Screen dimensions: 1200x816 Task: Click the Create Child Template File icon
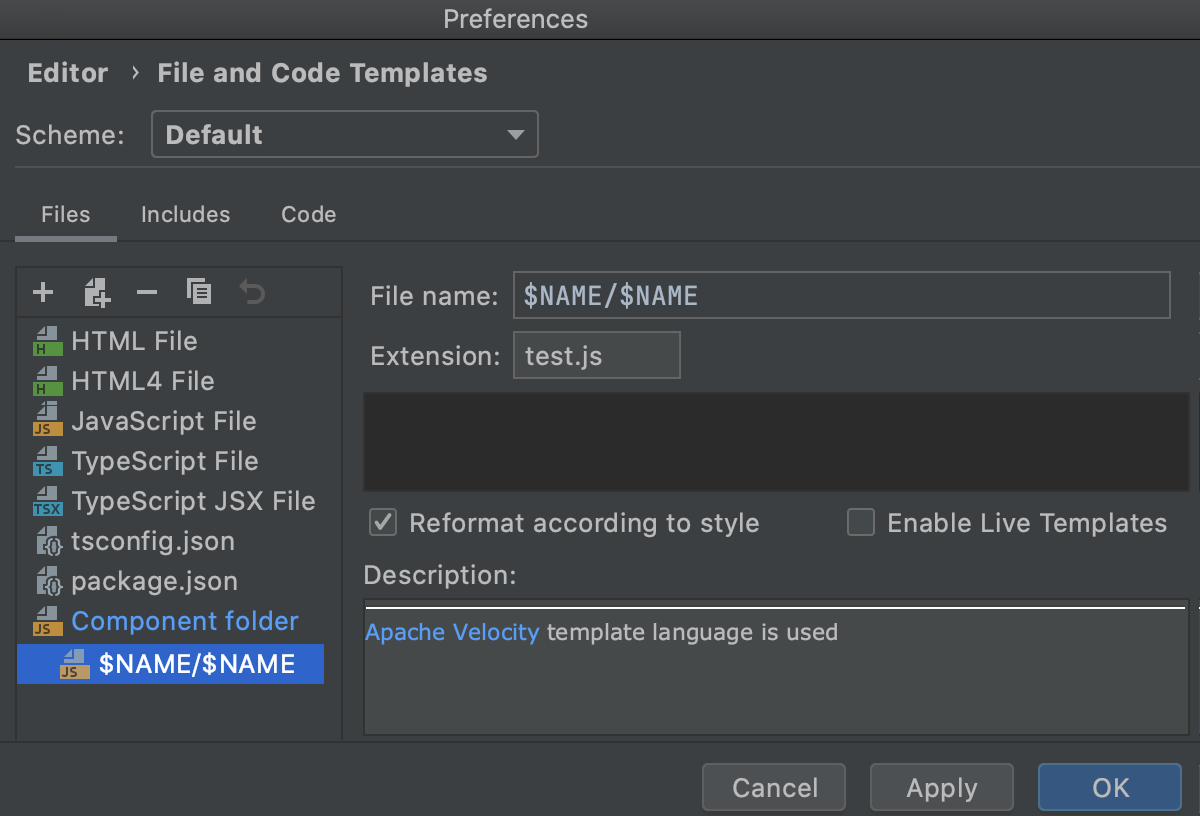point(96,292)
